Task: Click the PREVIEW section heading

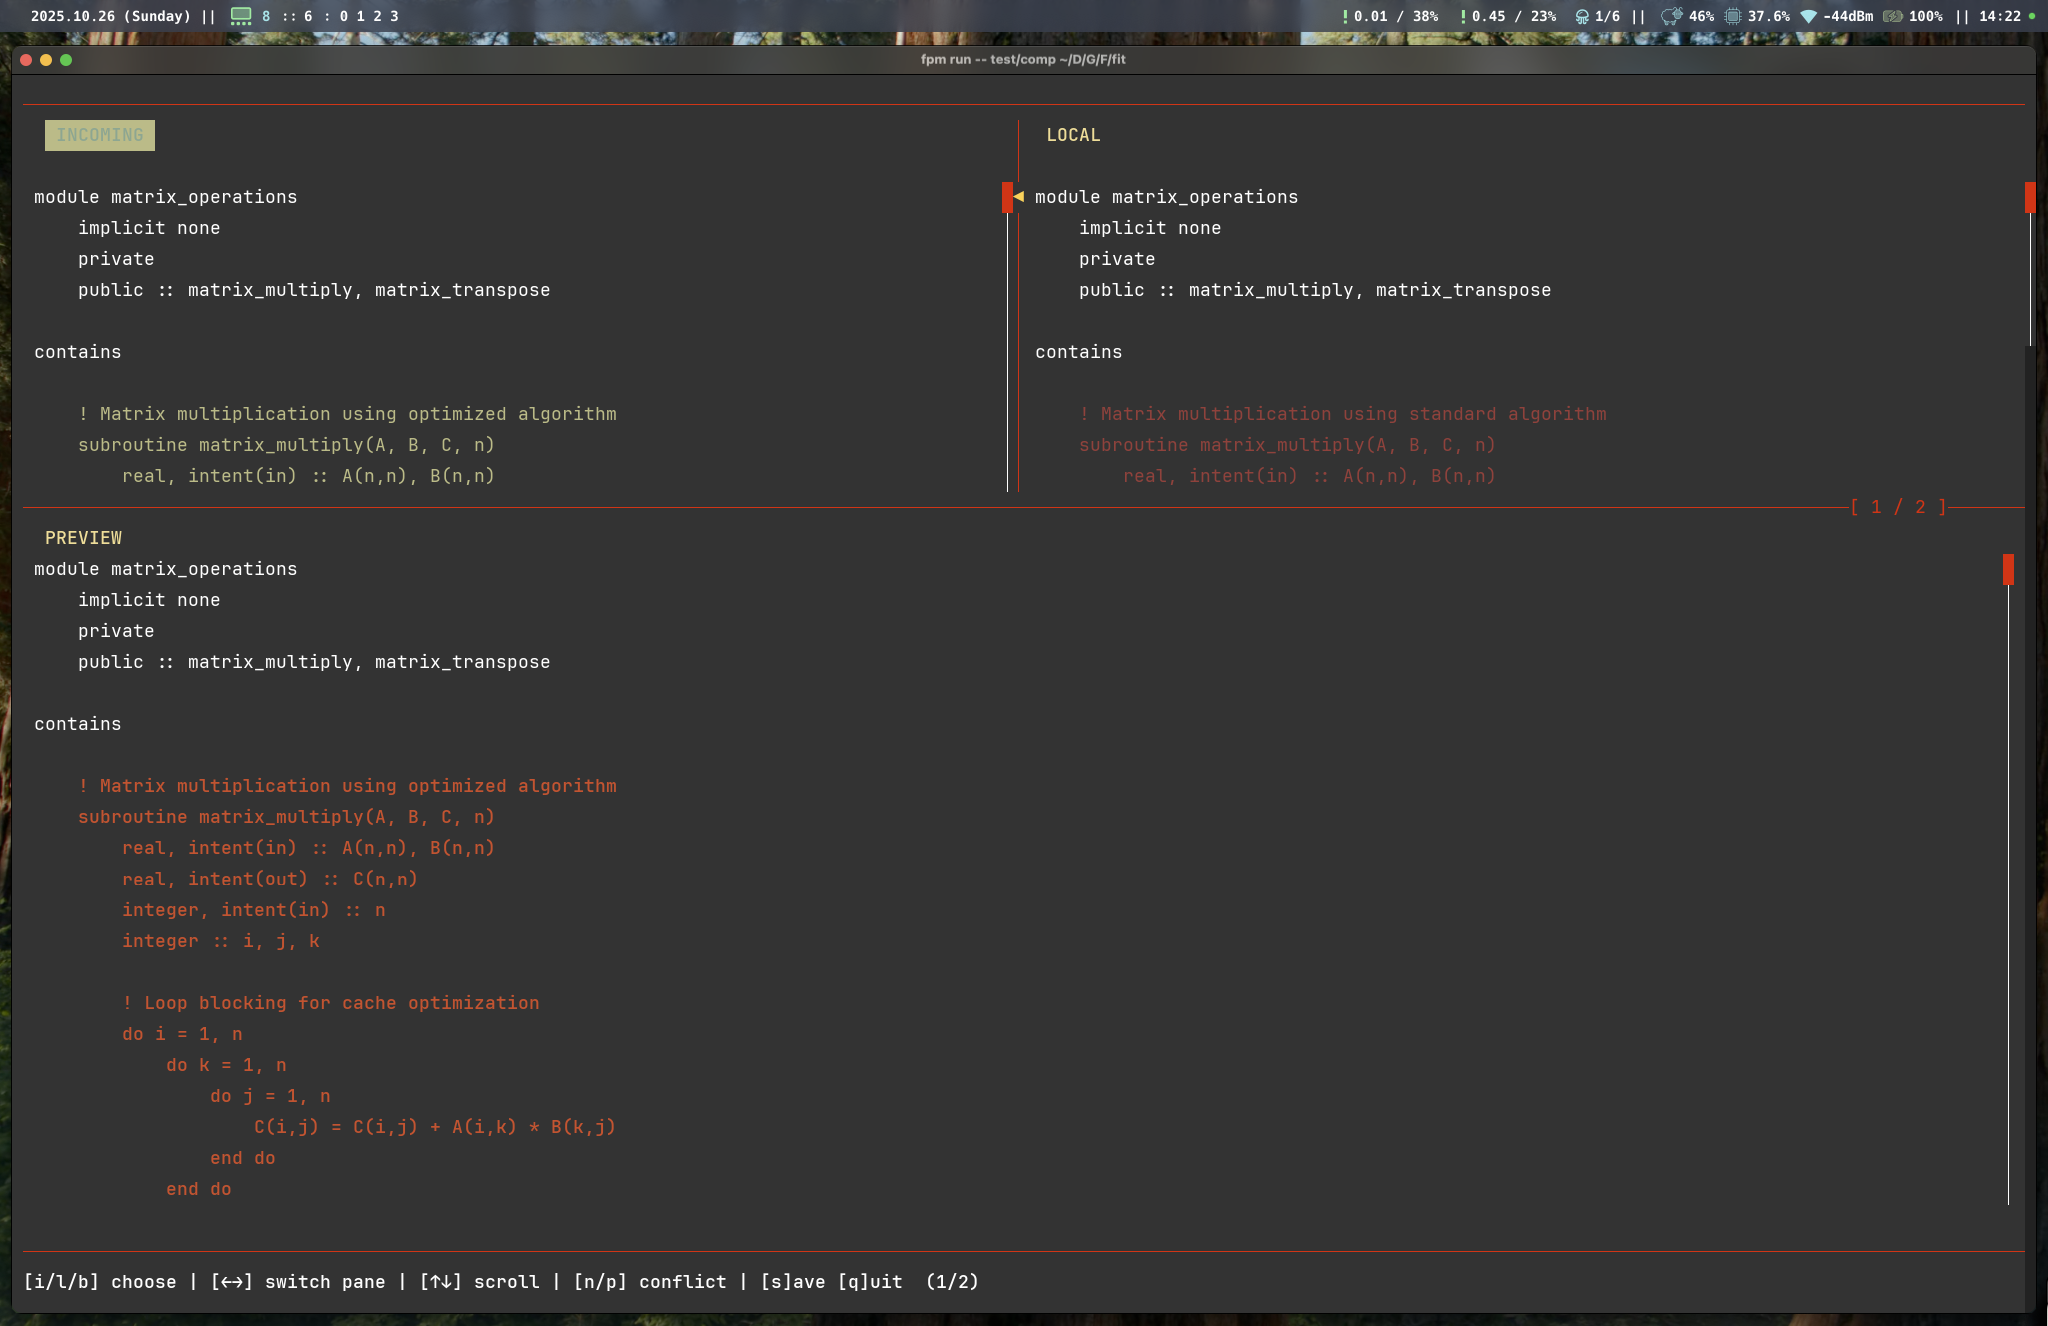Action: click(x=84, y=538)
